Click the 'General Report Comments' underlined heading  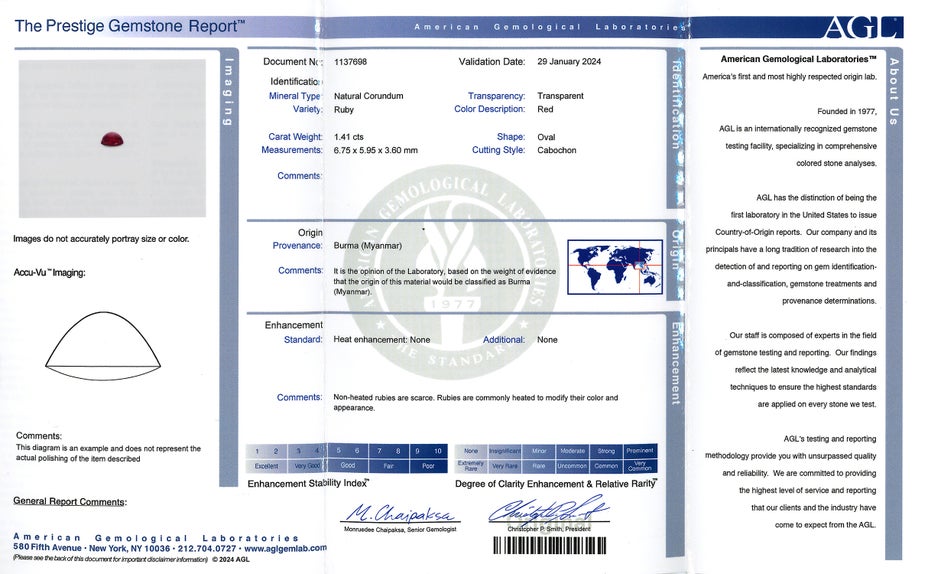[x=70, y=501]
